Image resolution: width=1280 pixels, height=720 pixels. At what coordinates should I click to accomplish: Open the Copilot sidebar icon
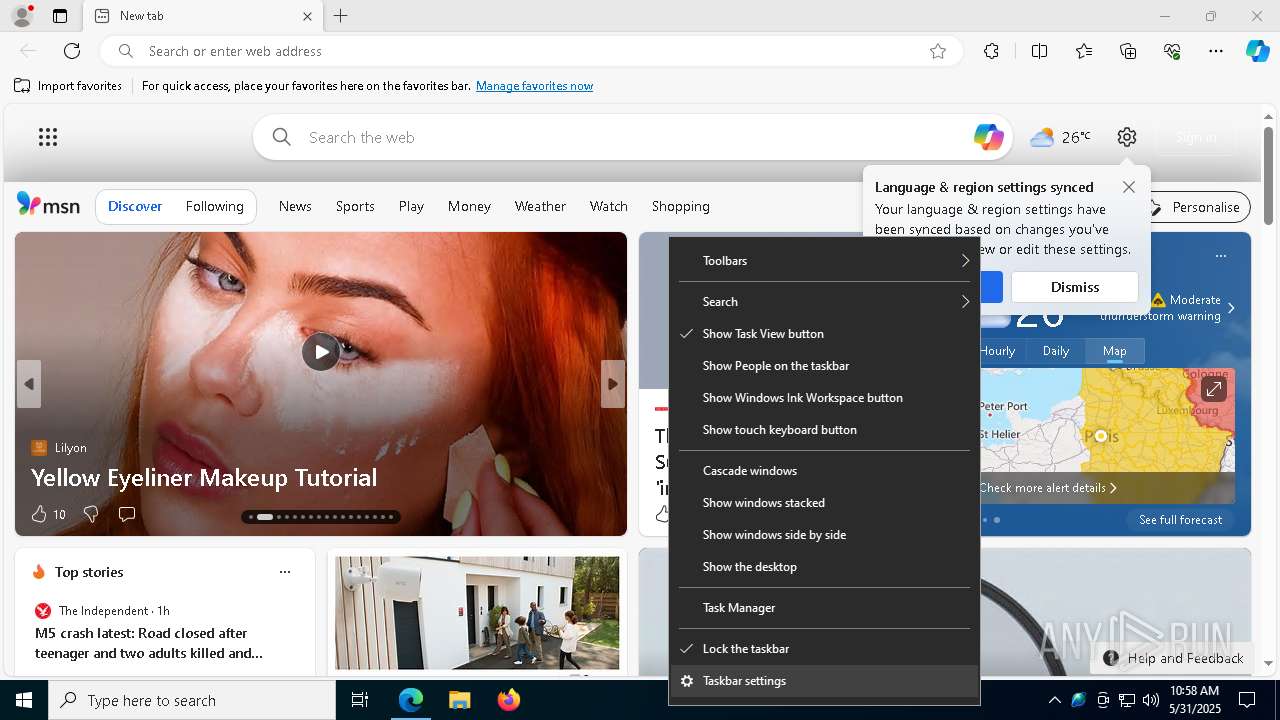click(1257, 51)
